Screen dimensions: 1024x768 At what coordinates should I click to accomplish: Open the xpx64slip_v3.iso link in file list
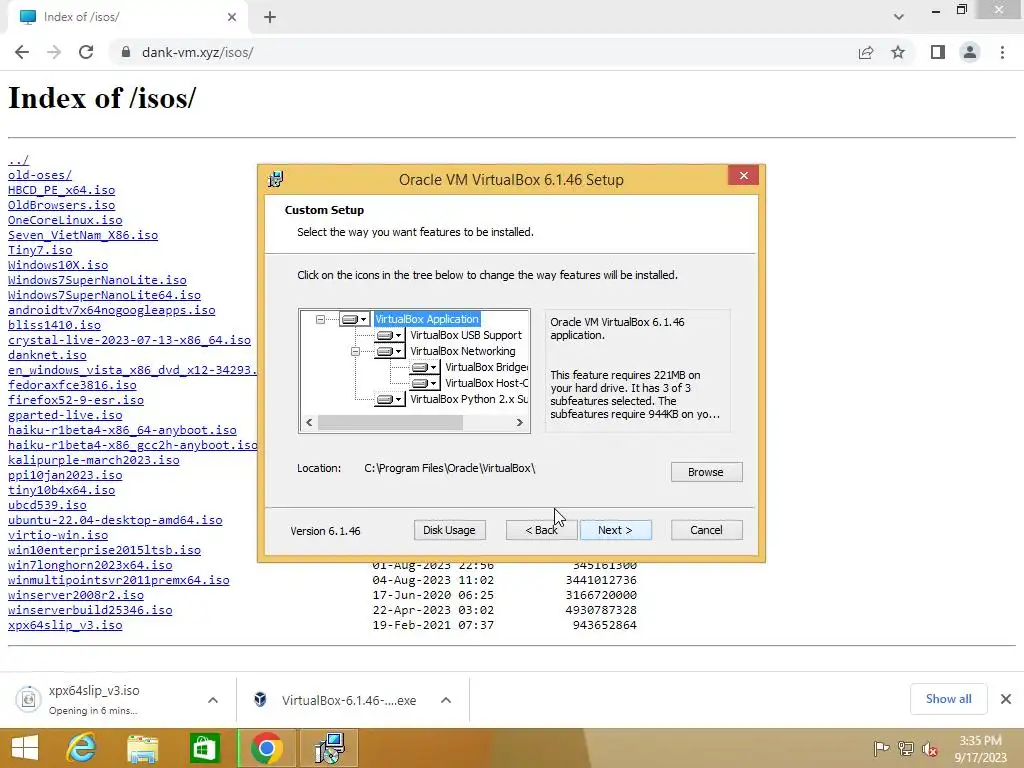(x=65, y=626)
